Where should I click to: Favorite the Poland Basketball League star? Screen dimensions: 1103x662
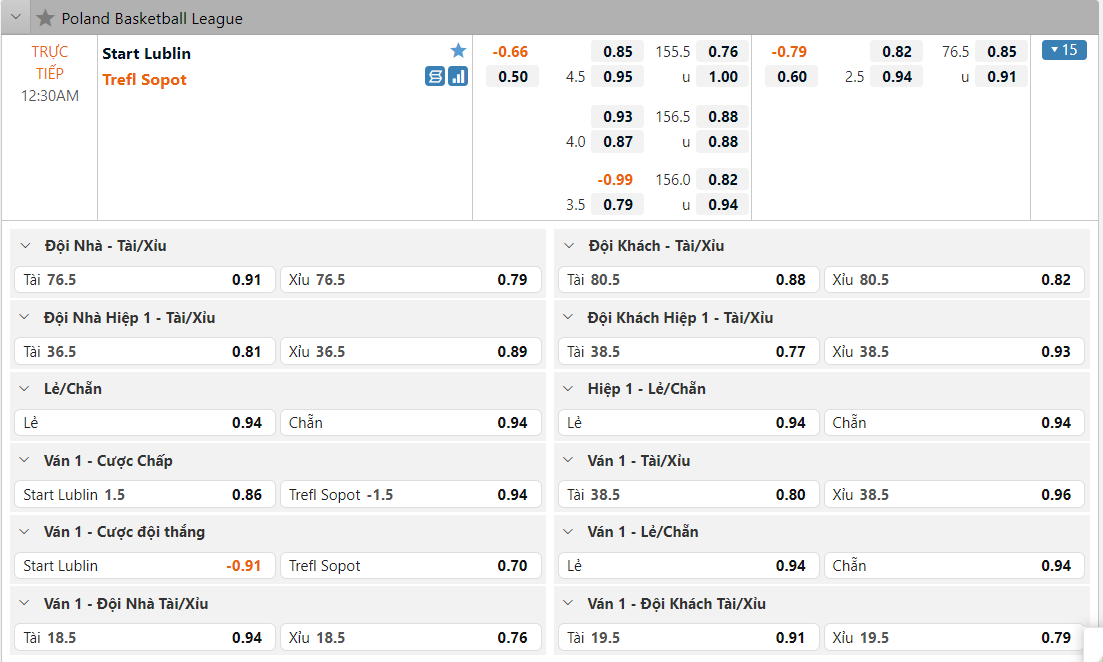pos(45,18)
